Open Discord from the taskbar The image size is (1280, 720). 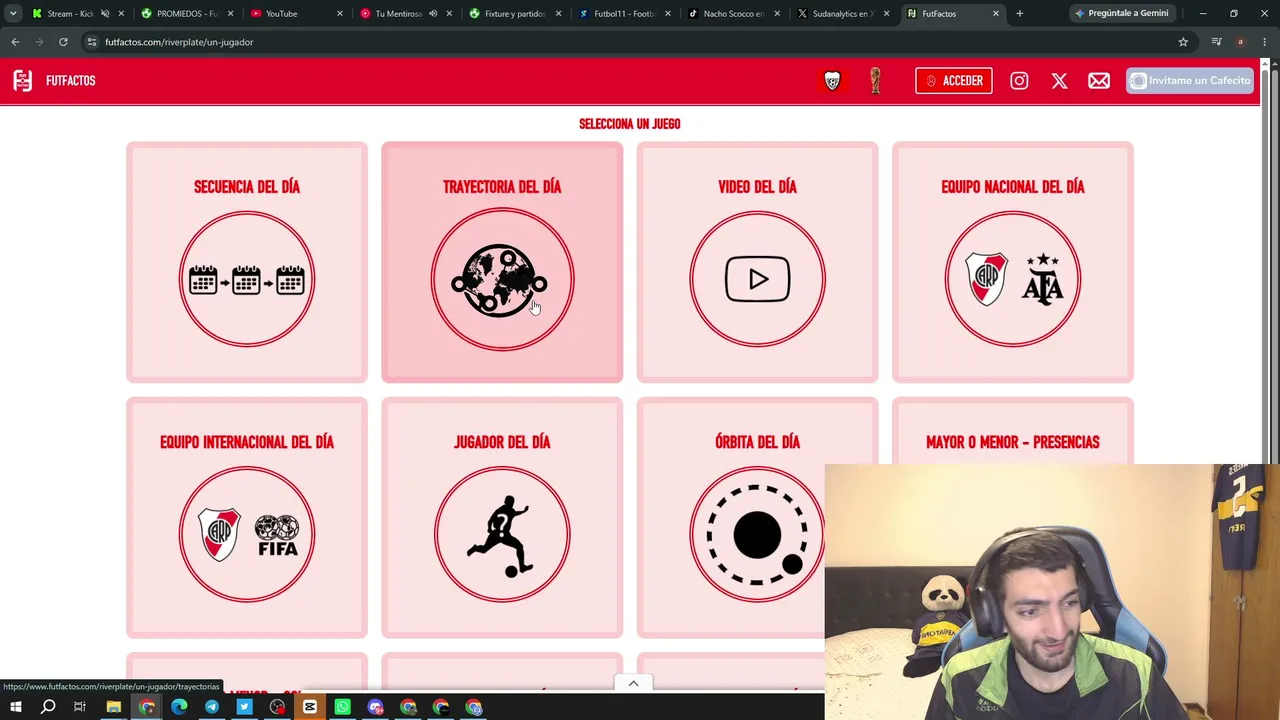375,708
